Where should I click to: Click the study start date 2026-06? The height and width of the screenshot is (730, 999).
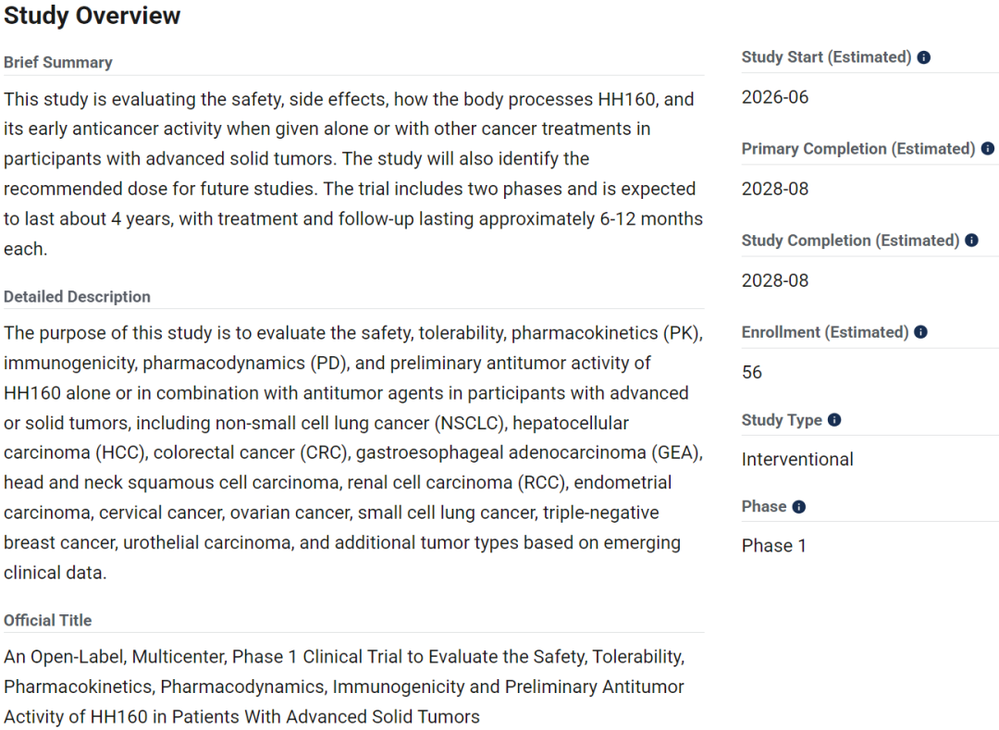click(x=775, y=97)
